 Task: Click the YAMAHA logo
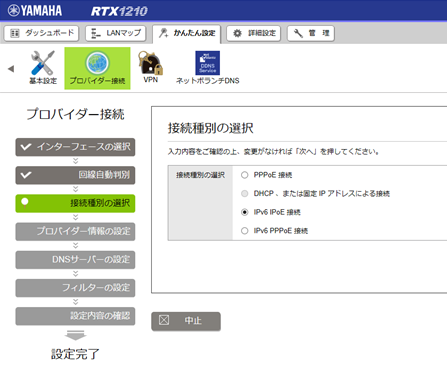(x=35, y=10)
